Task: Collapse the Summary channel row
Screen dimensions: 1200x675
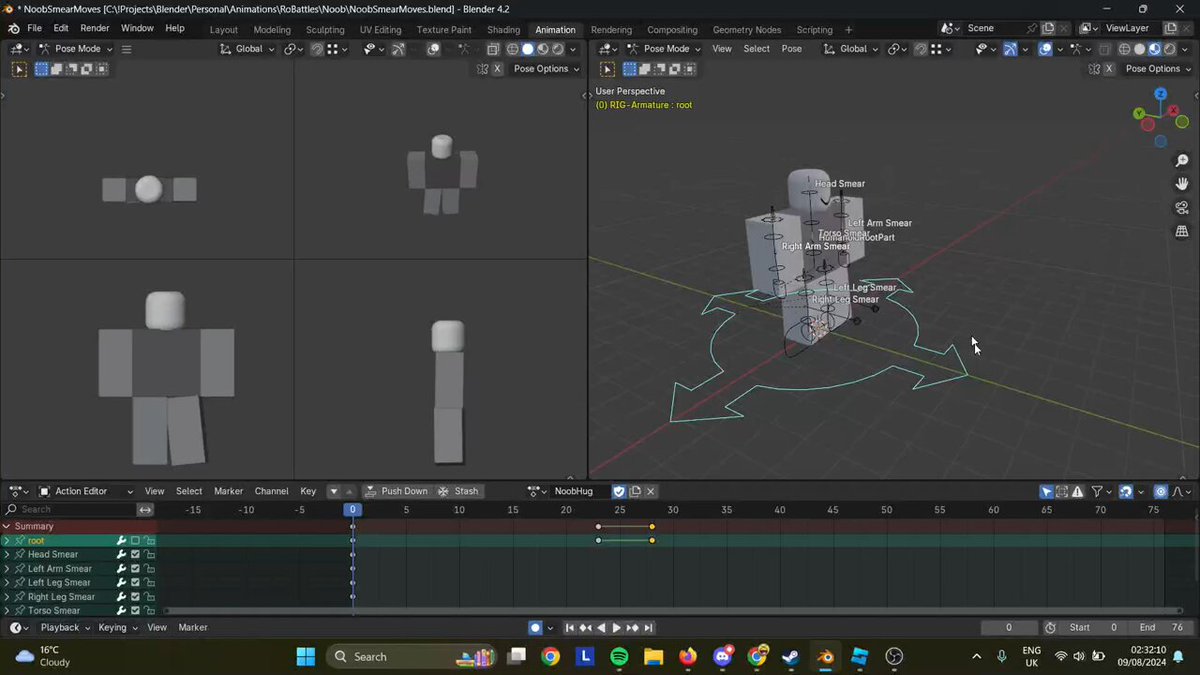Action: click(x=7, y=526)
